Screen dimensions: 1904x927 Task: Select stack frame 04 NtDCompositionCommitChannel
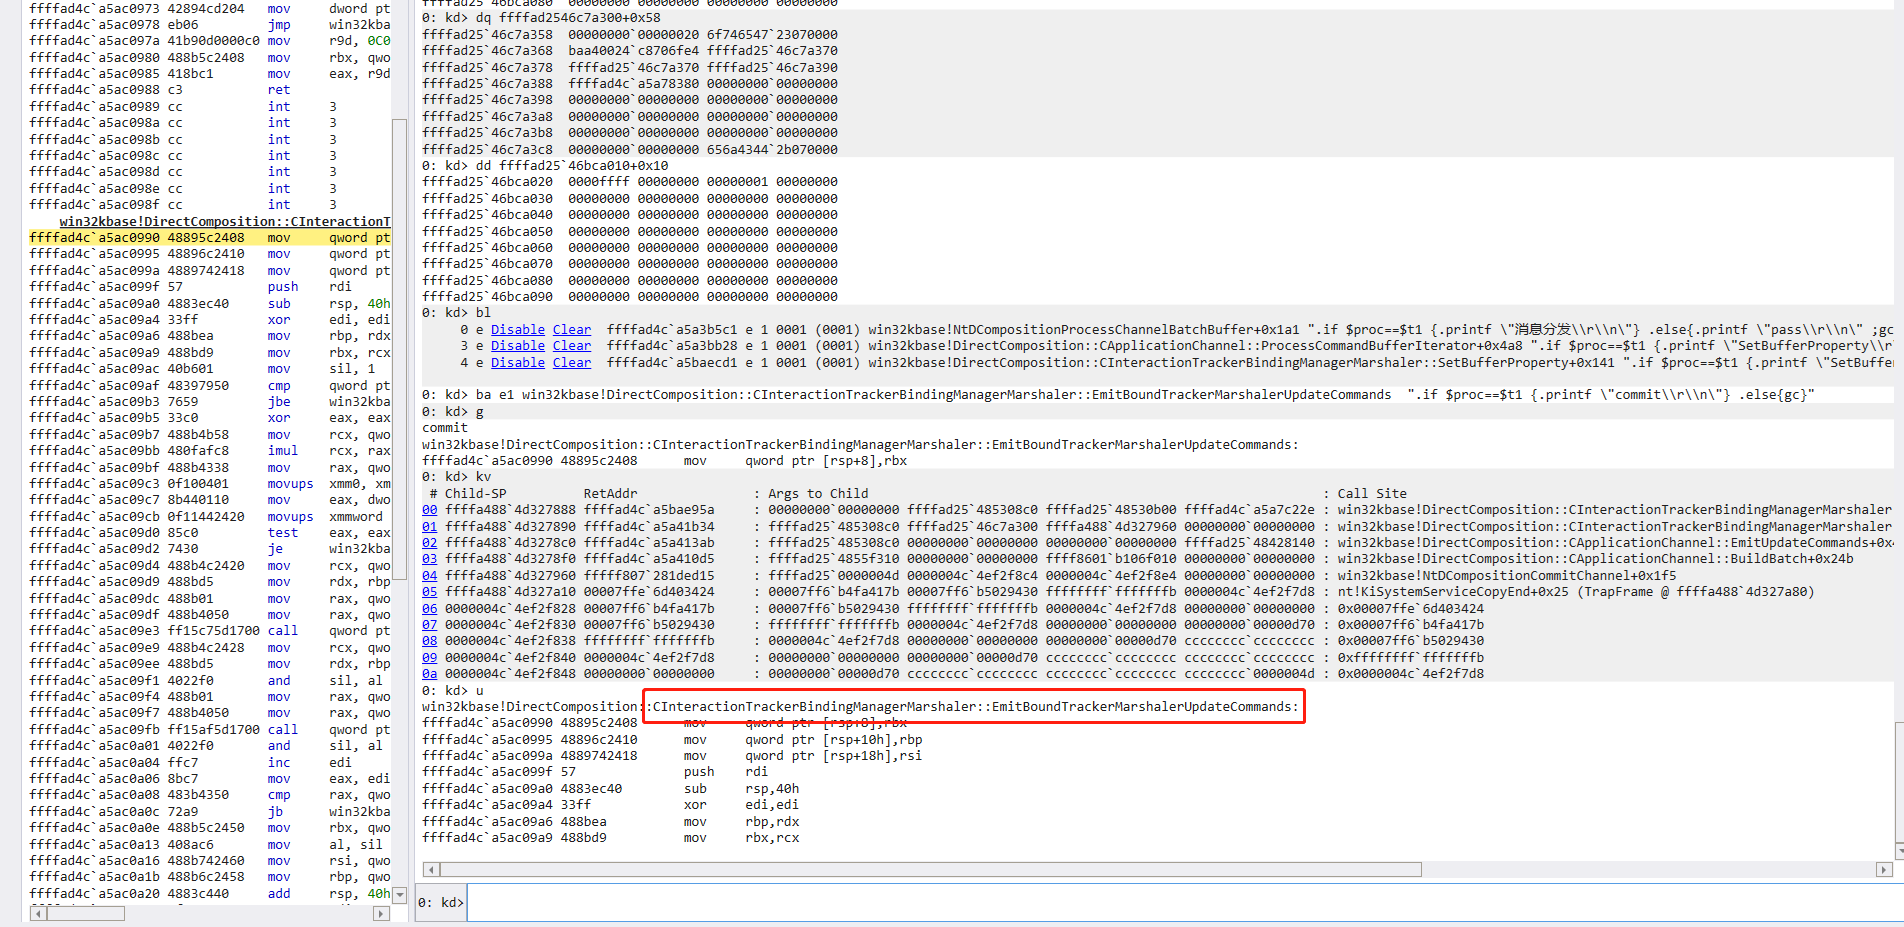coord(429,576)
